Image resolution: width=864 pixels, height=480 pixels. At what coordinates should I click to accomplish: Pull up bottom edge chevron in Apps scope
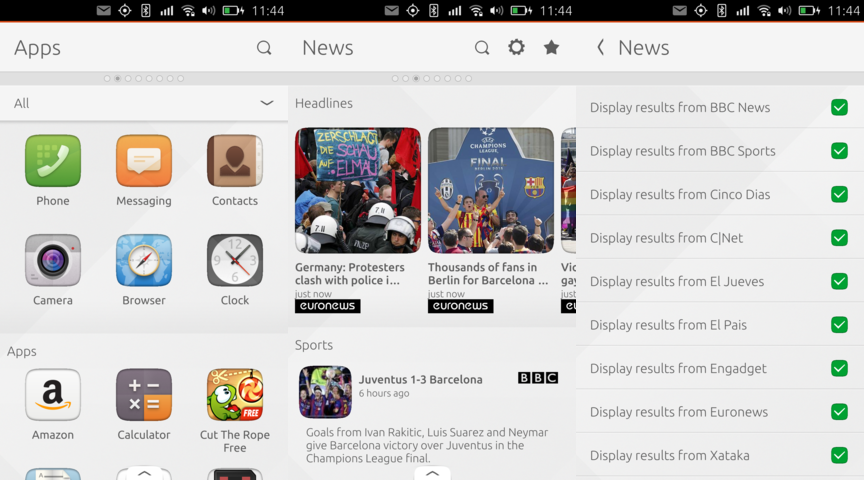click(x=144, y=473)
